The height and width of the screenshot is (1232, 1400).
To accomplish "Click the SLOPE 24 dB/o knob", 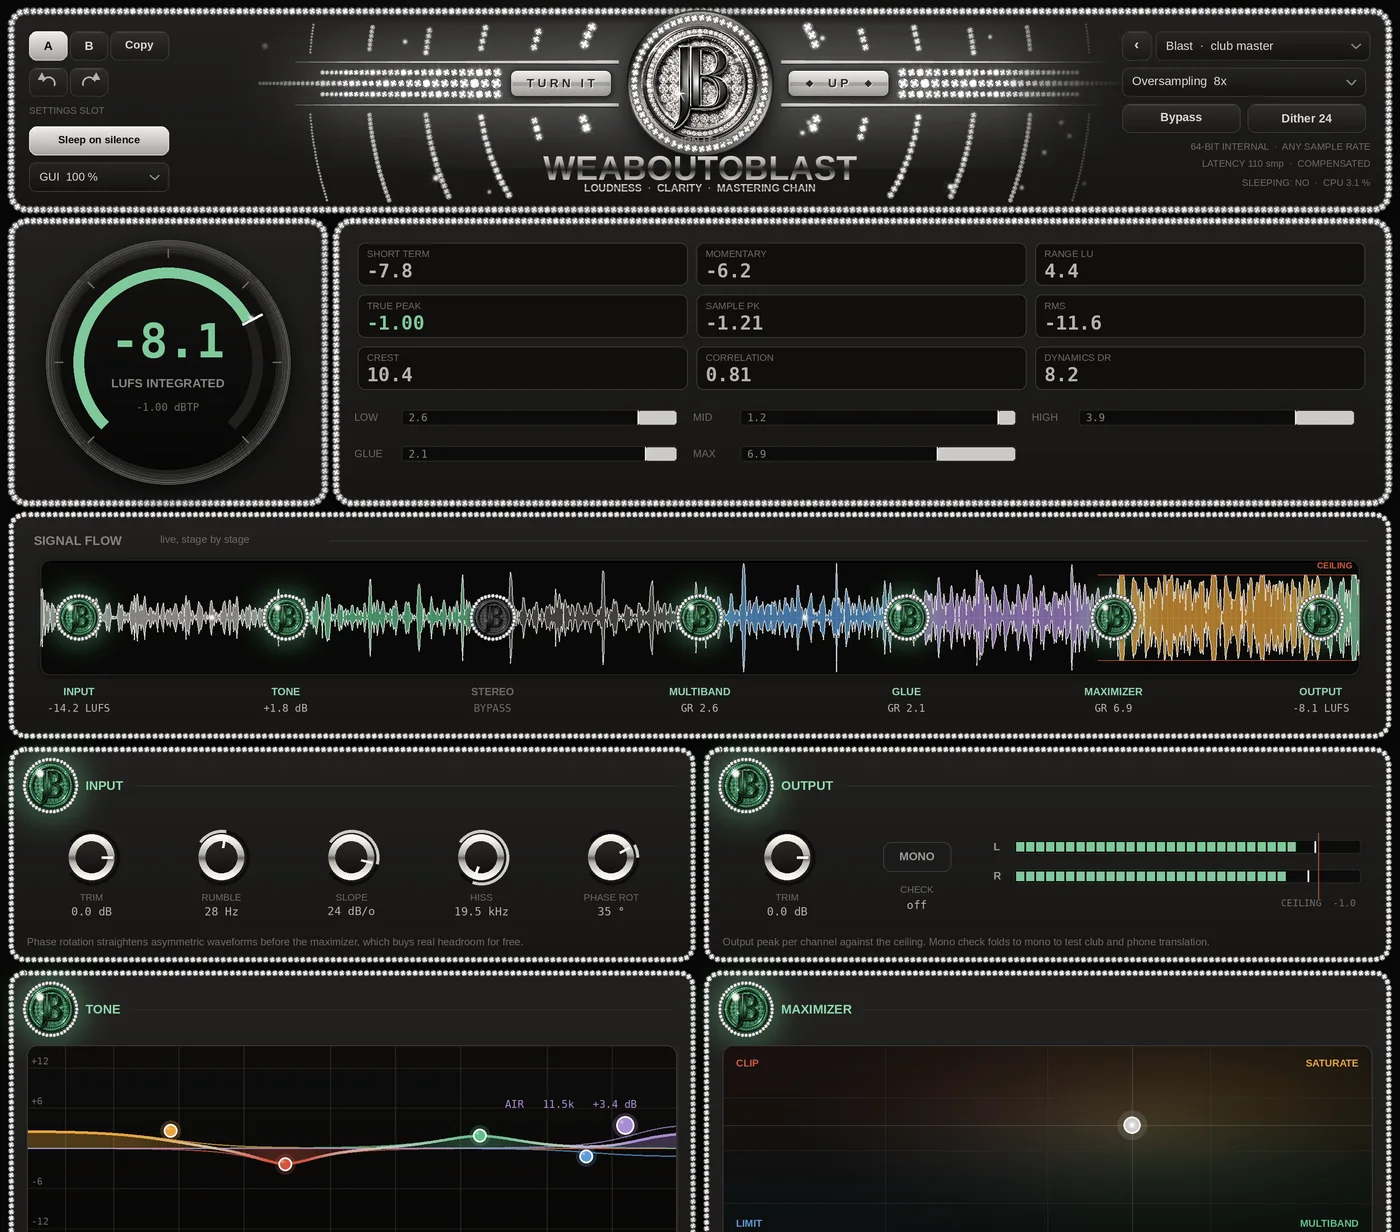I will pos(351,857).
